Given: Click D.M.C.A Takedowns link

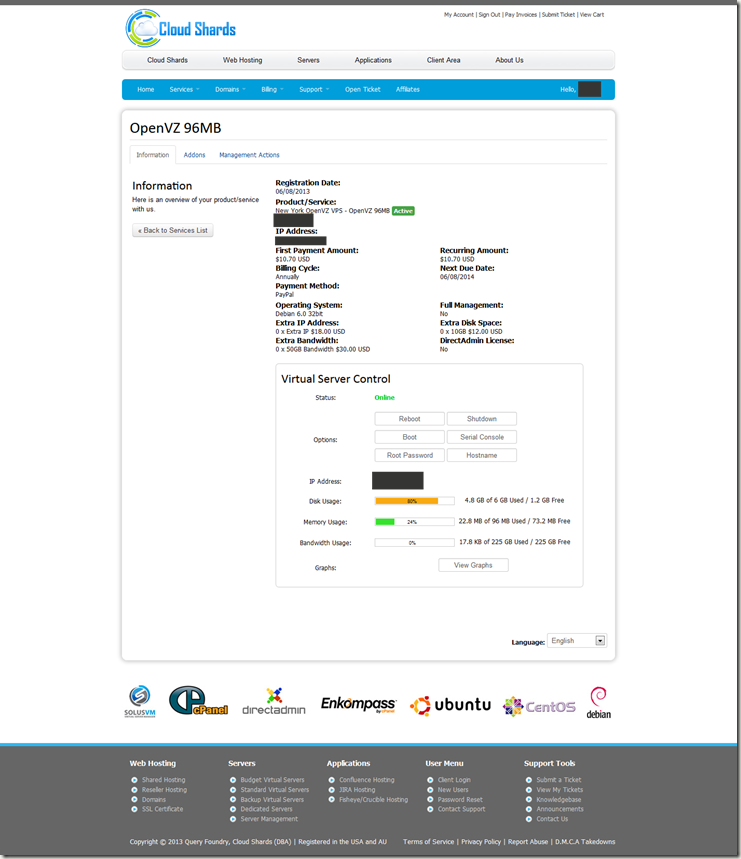Looking at the screenshot, I should pos(585,842).
